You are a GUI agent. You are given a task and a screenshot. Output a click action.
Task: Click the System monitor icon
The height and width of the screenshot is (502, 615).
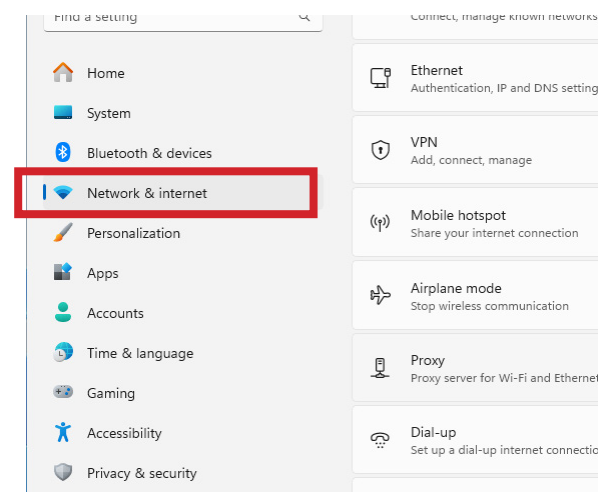point(63,113)
